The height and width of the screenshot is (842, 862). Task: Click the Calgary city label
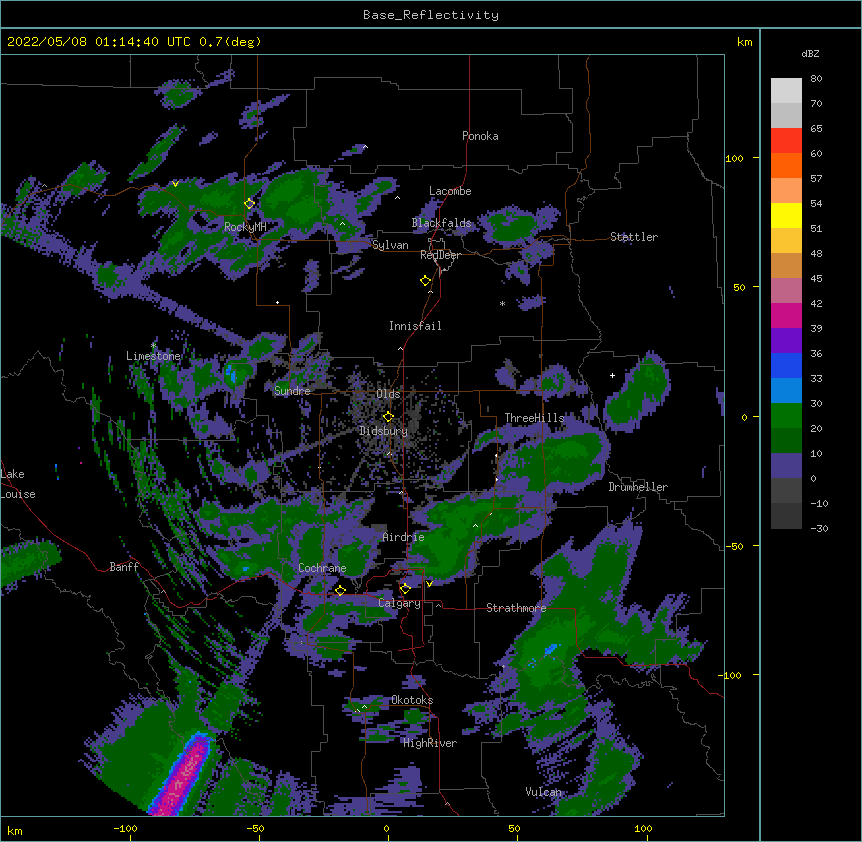399,603
